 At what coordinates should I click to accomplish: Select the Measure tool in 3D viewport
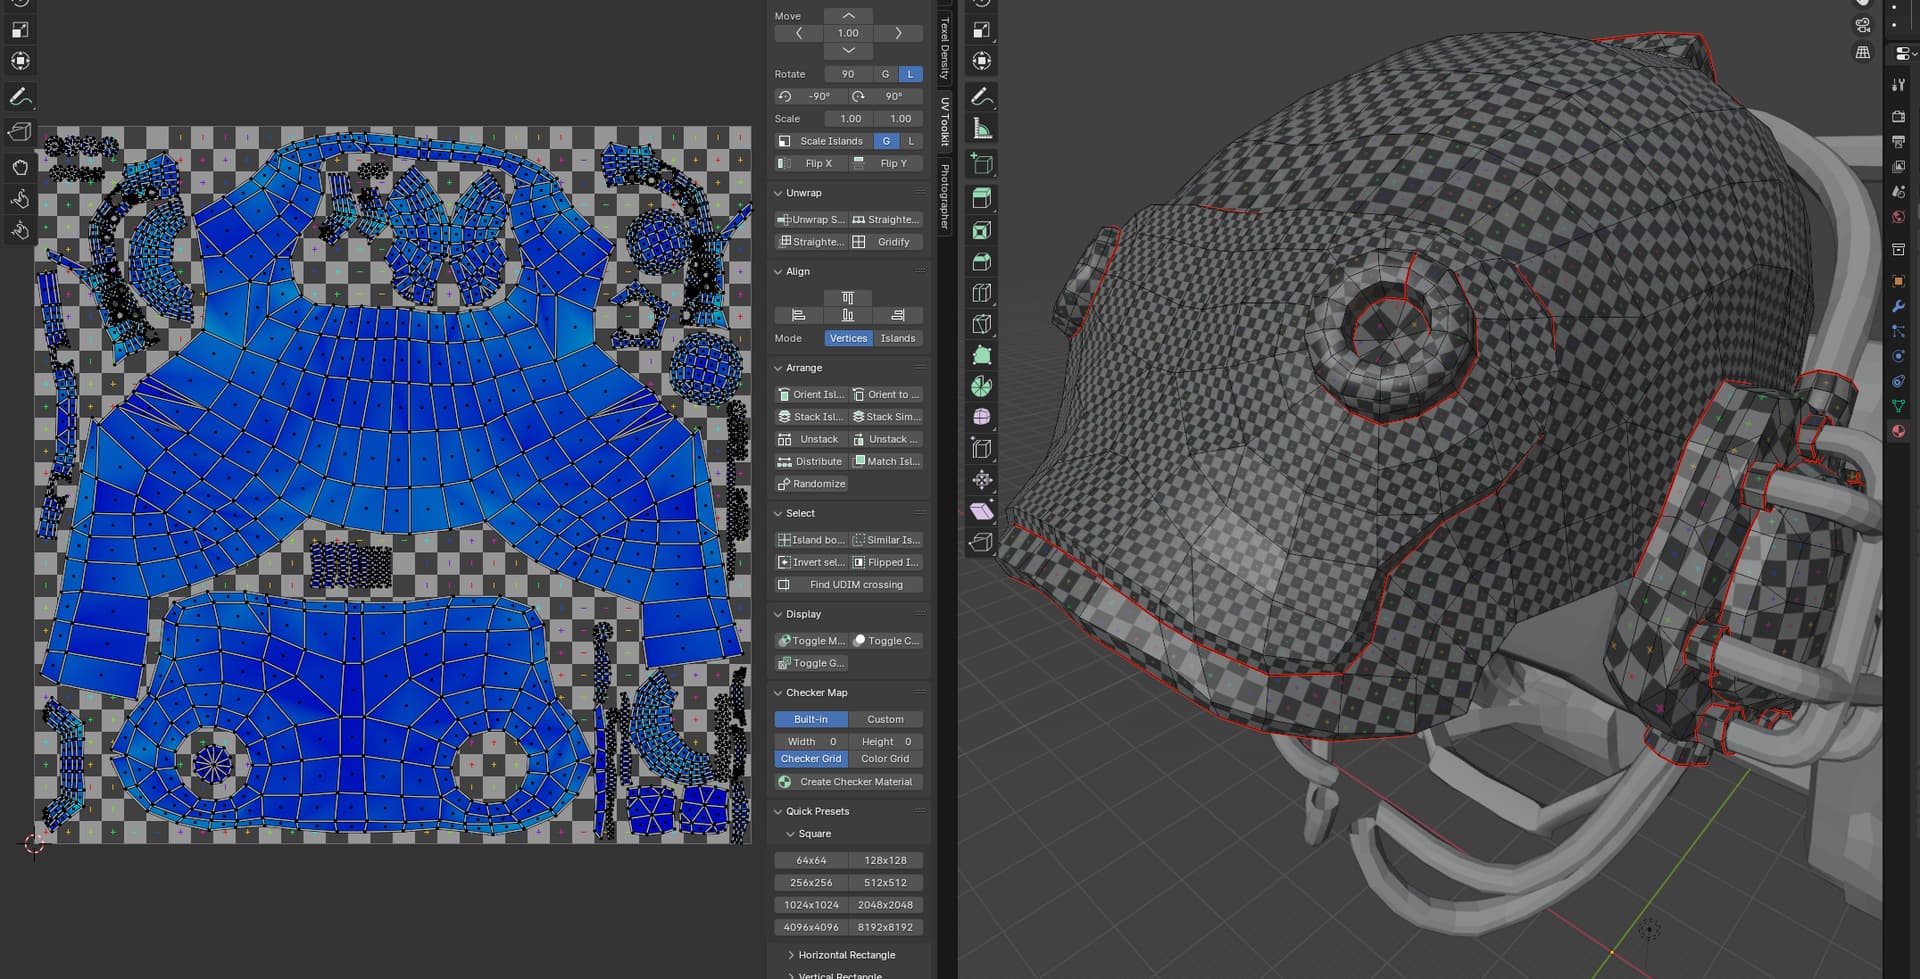tap(982, 129)
